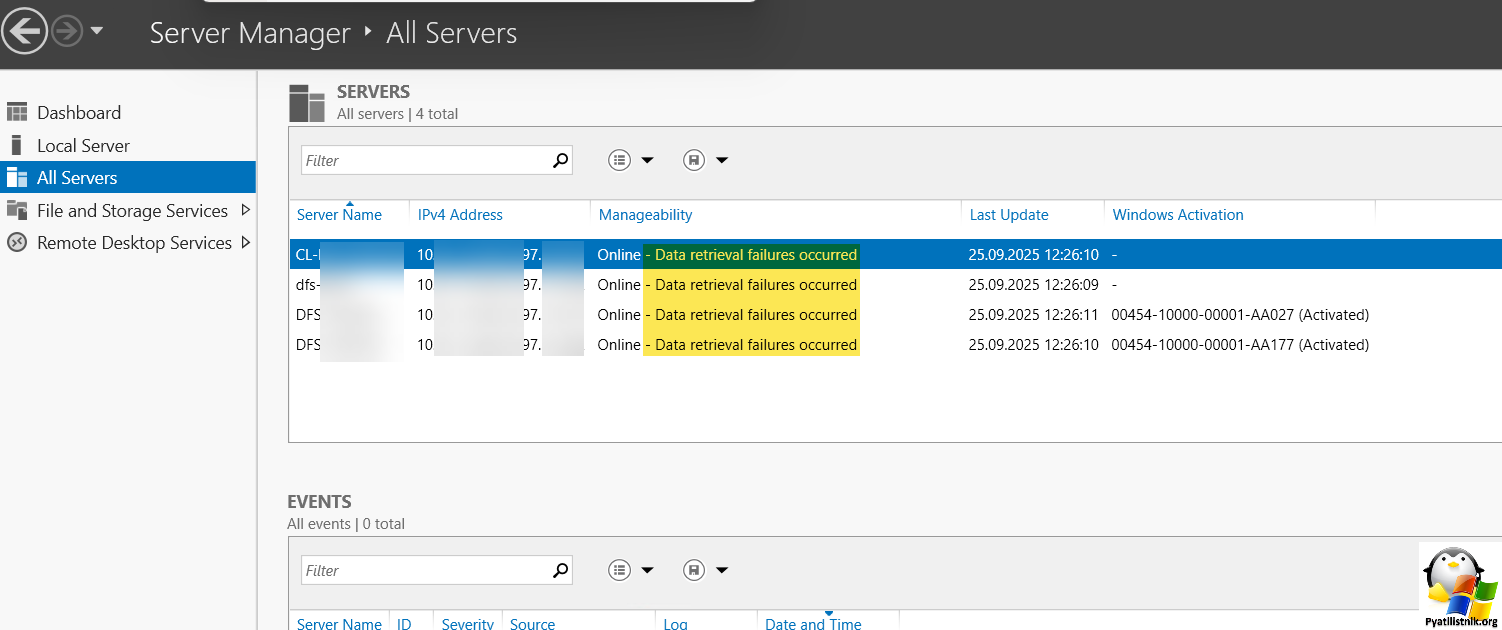The width and height of the screenshot is (1502, 630).
Task: Sort by Last Update column
Action: click(x=1009, y=215)
